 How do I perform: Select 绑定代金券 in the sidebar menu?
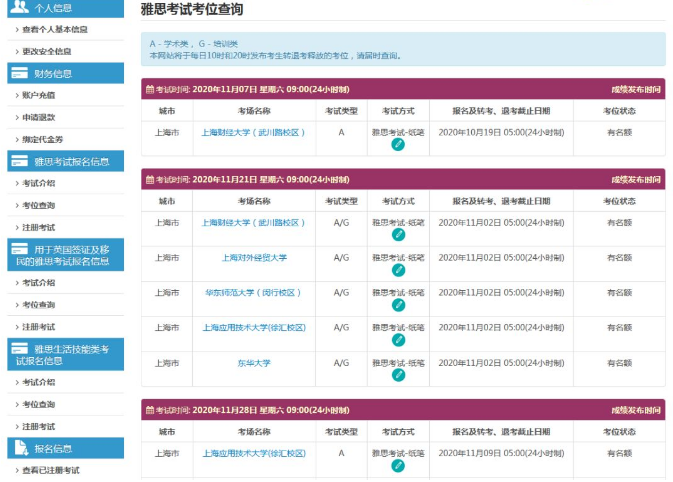42,139
